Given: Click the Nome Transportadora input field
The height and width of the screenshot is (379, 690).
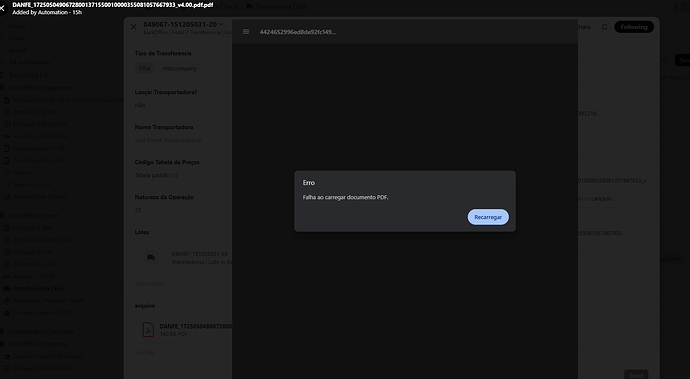Looking at the screenshot, I should [168, 140].
